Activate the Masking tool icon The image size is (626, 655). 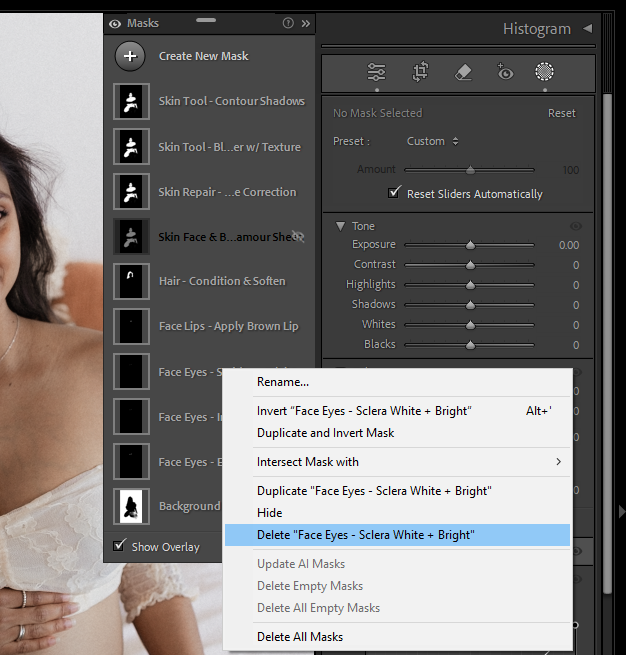point(544,72)
